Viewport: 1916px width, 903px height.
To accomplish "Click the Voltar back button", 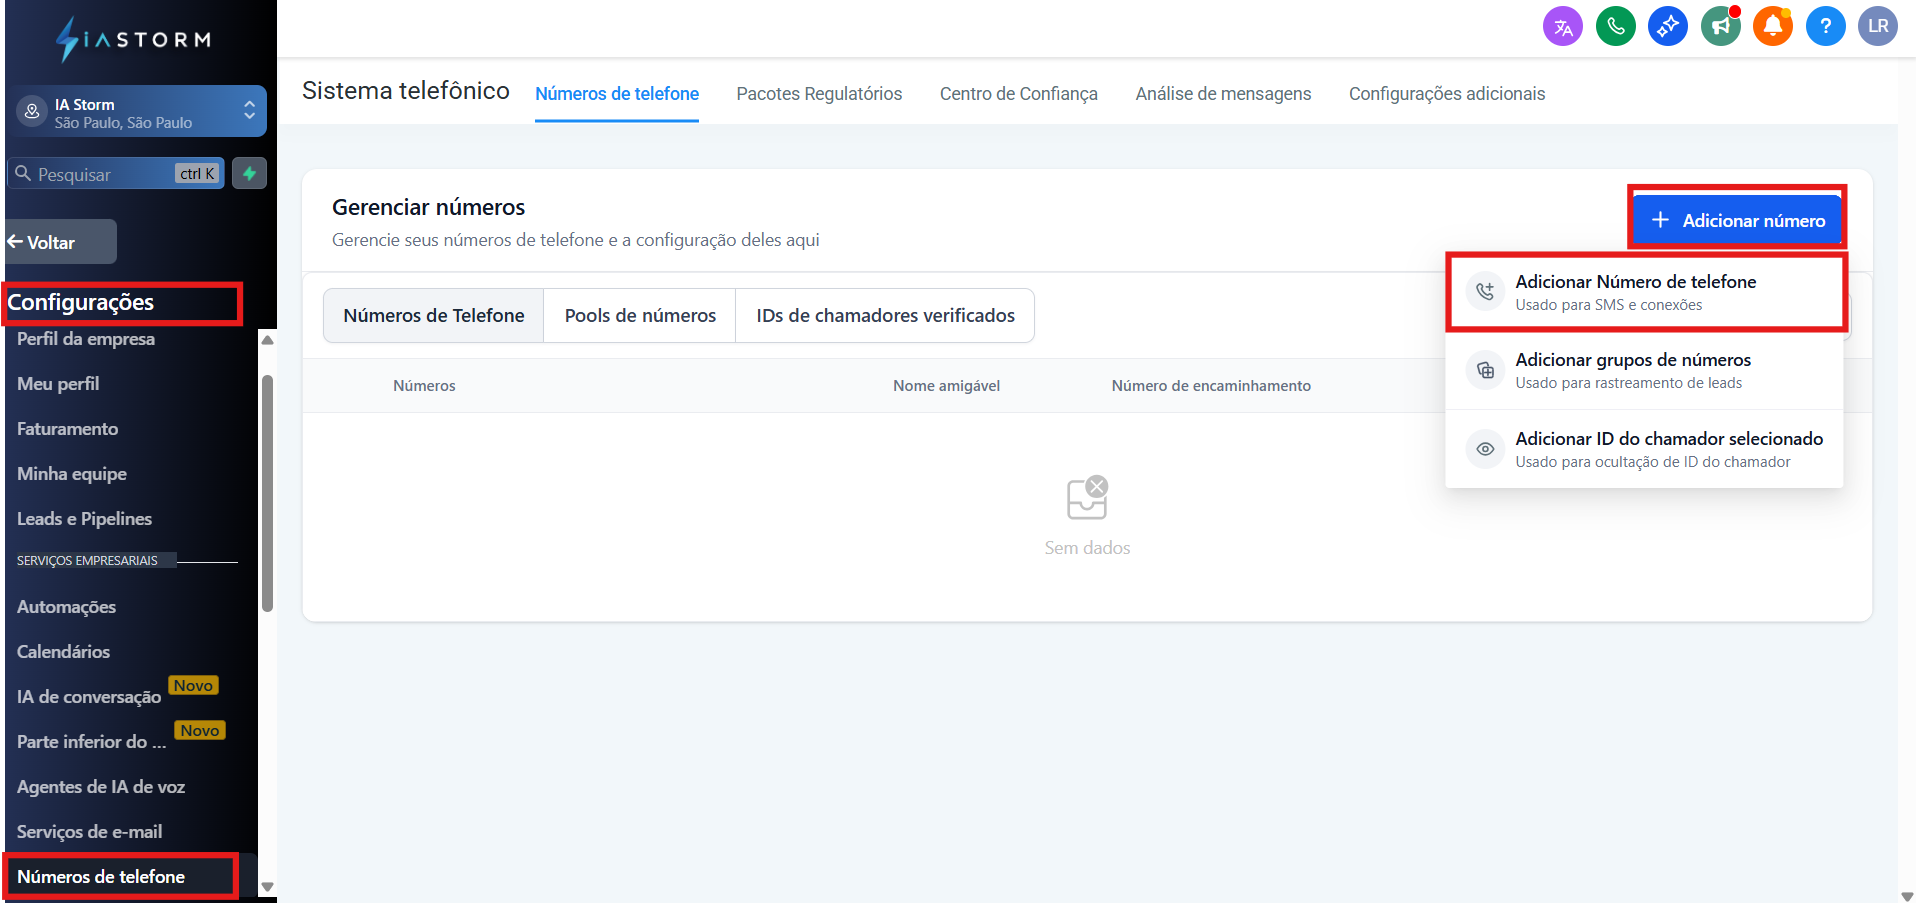I will [60, 243].
